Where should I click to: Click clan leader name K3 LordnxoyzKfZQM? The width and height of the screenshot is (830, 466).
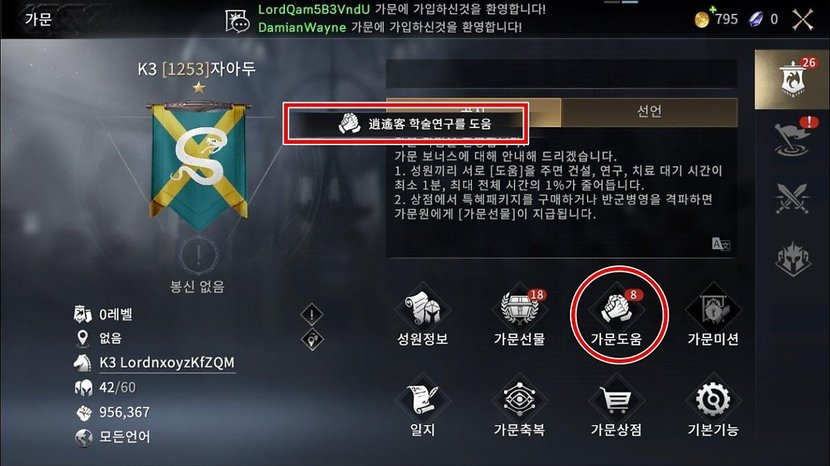click(x=167, y=363)
